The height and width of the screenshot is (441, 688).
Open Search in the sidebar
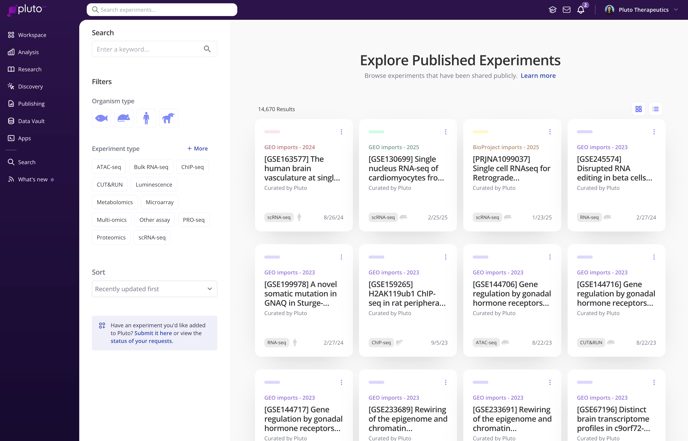pos(22,162)
